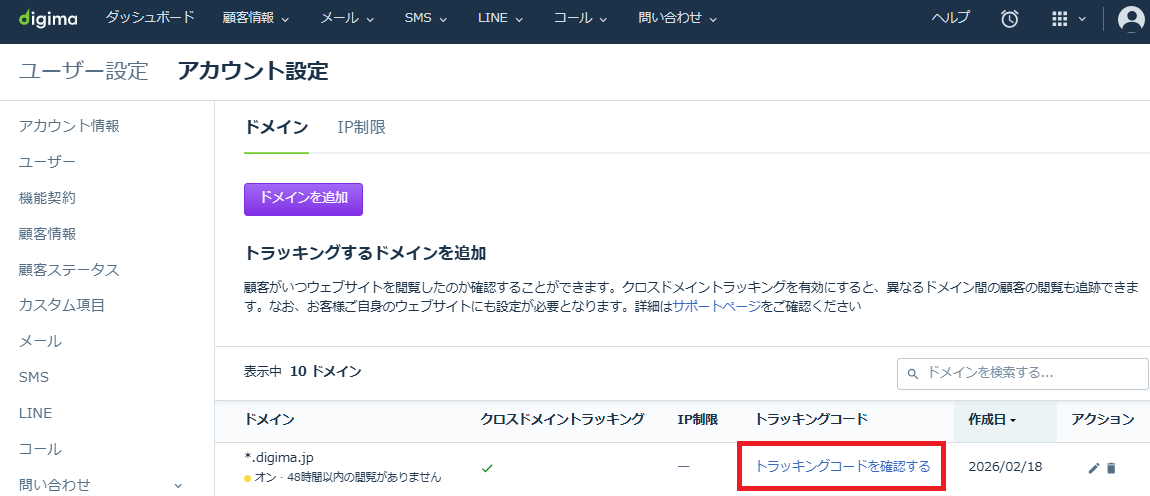1150x496 pixels.
Task: Select the アカウント設定 tab
Action: [x=253, y=71]
